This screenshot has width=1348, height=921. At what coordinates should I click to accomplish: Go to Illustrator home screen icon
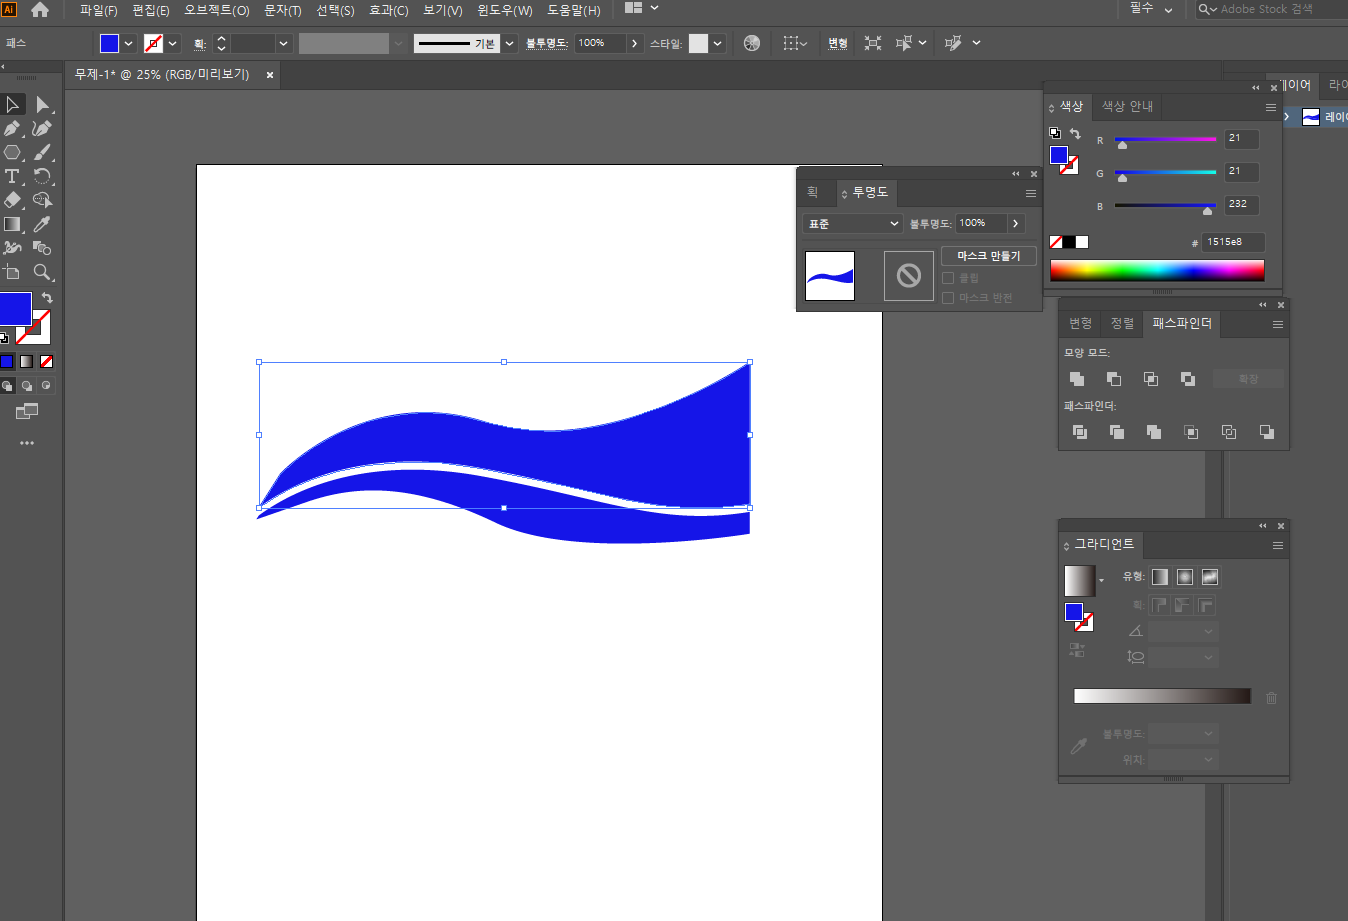click(x=40, y=10)
